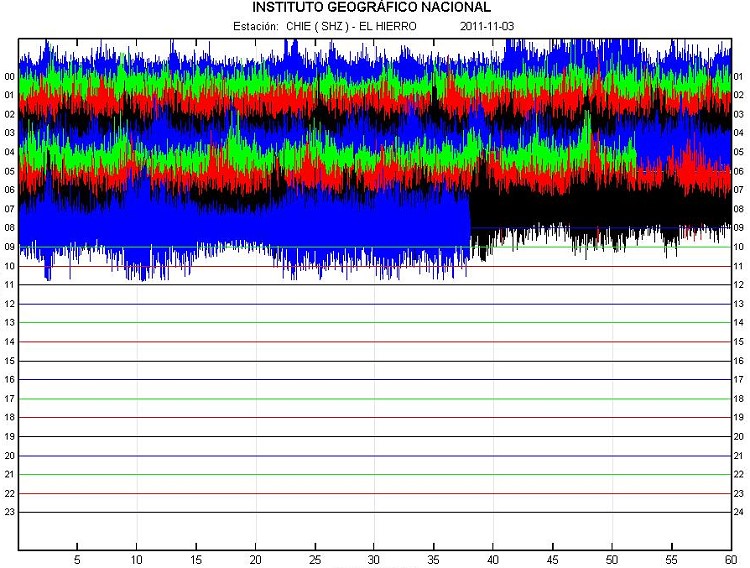Viewport: 750px width, 568px height.
Task: Select the date 2011-11-03
Action: coord(487,26)
